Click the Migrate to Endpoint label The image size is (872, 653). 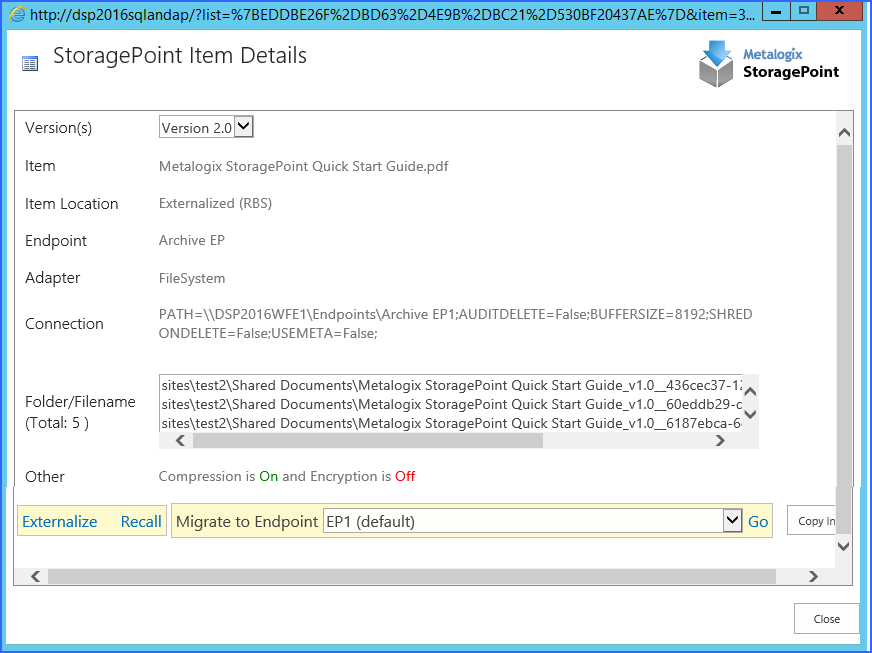coord(246,522)
